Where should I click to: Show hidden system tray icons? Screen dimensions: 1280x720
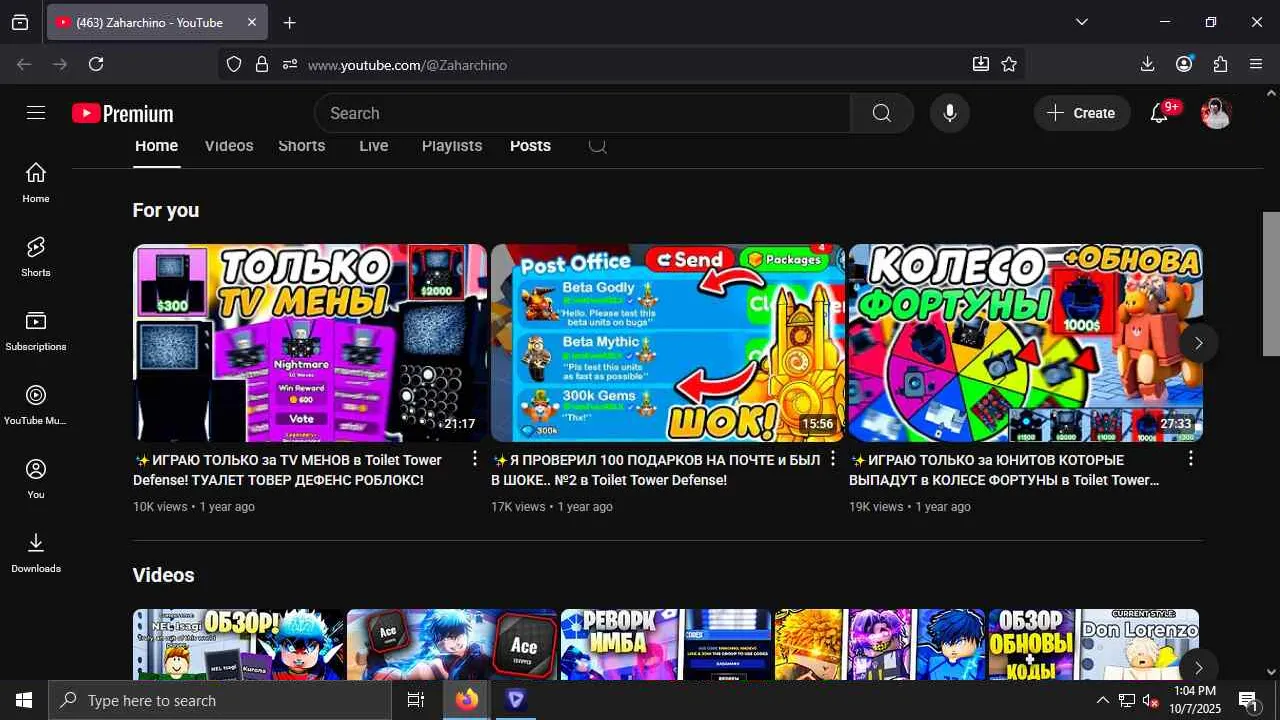1102,701
